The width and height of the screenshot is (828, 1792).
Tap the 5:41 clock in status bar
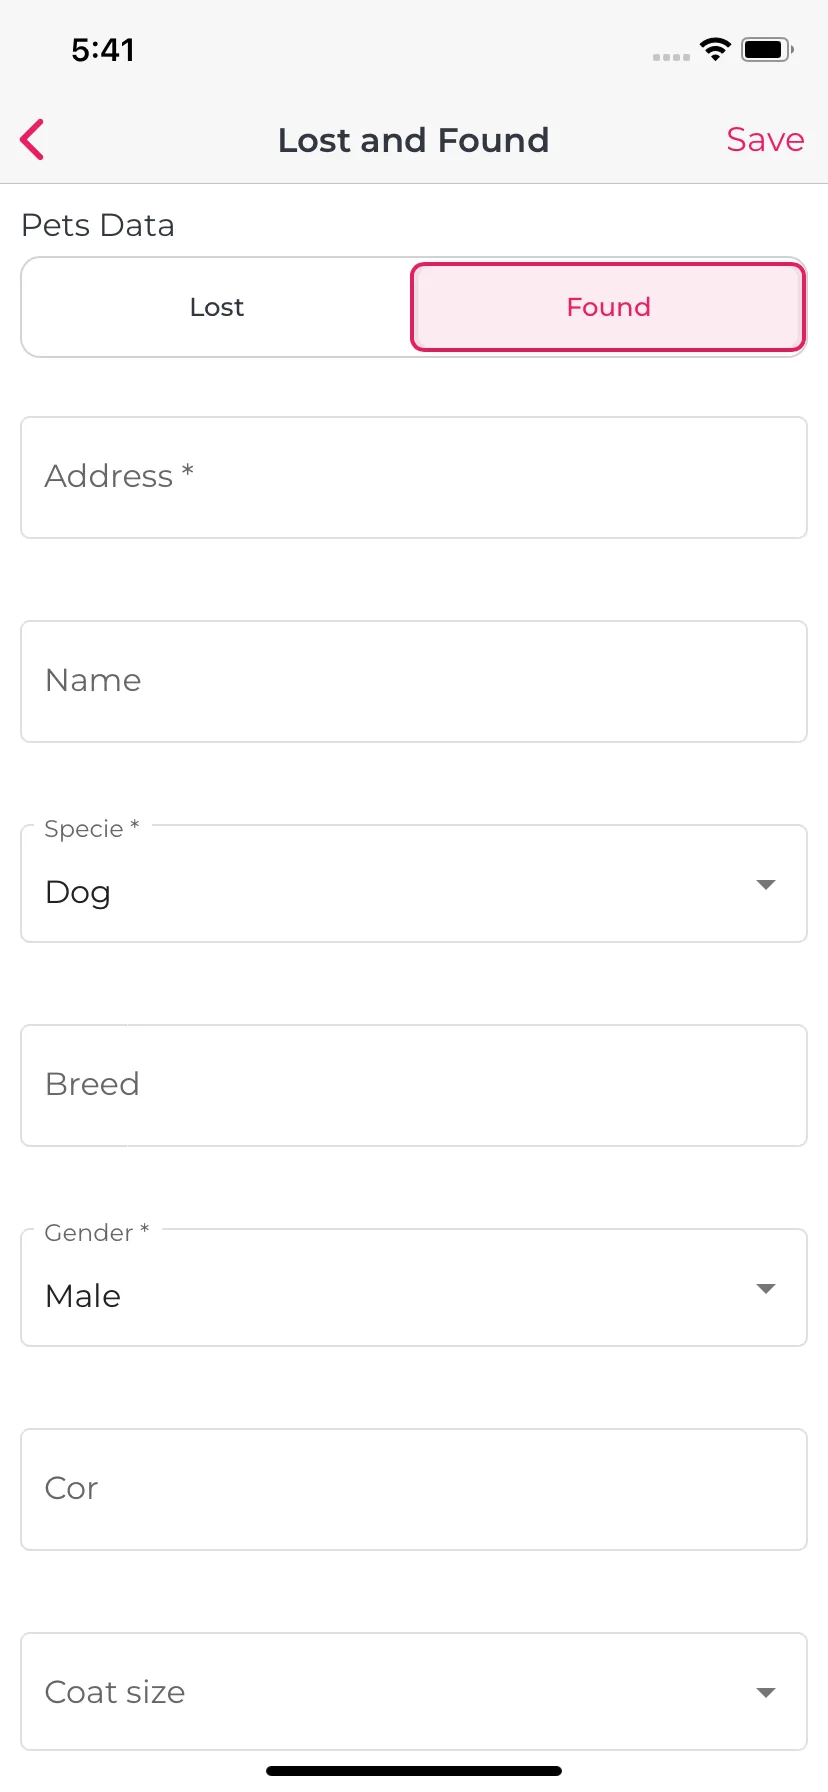(103, 50)
